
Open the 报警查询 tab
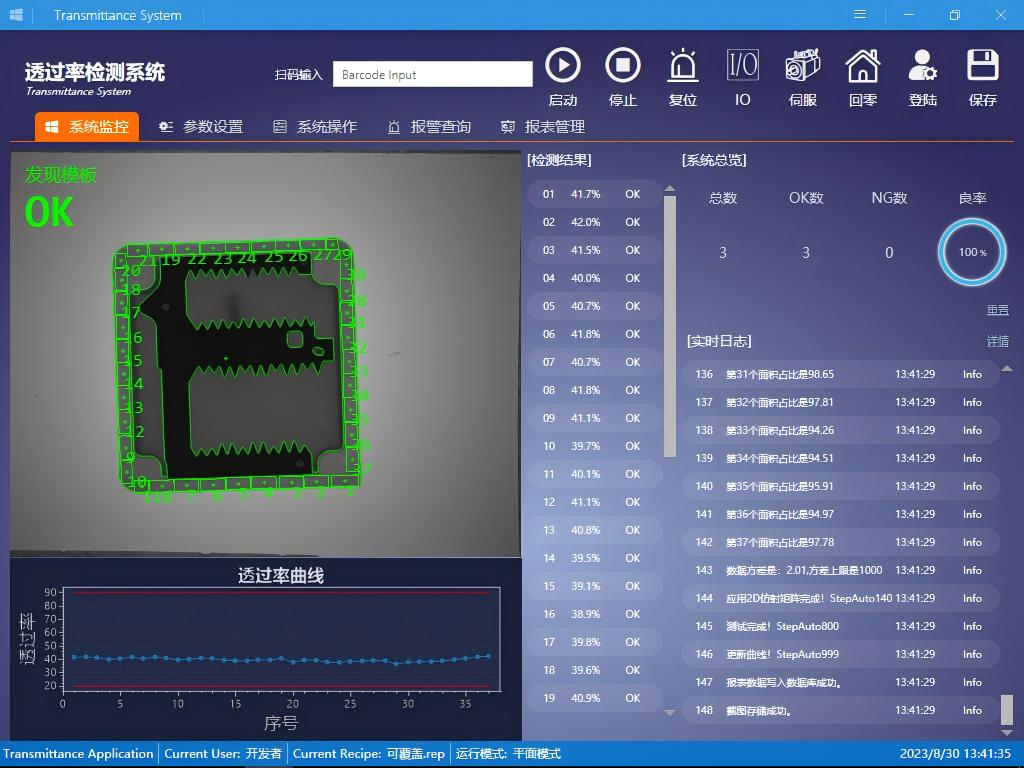429,127
